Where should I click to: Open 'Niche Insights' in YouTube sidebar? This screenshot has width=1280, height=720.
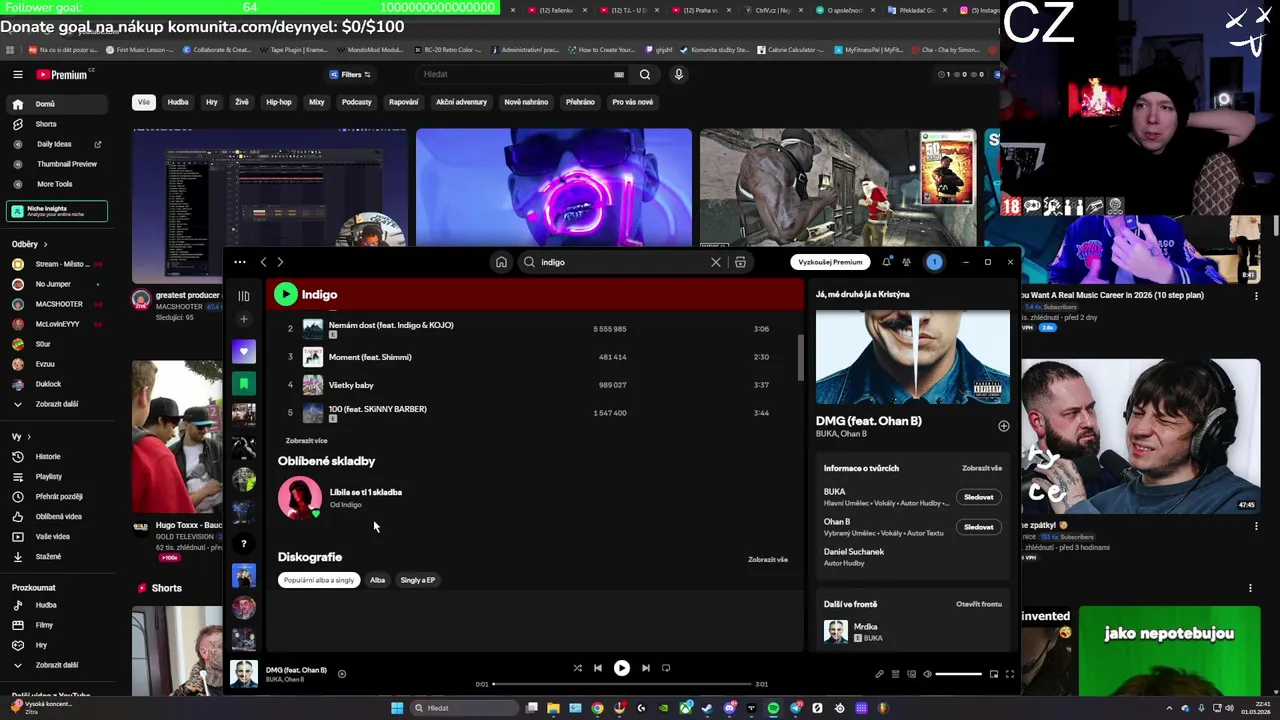point(56,211)
